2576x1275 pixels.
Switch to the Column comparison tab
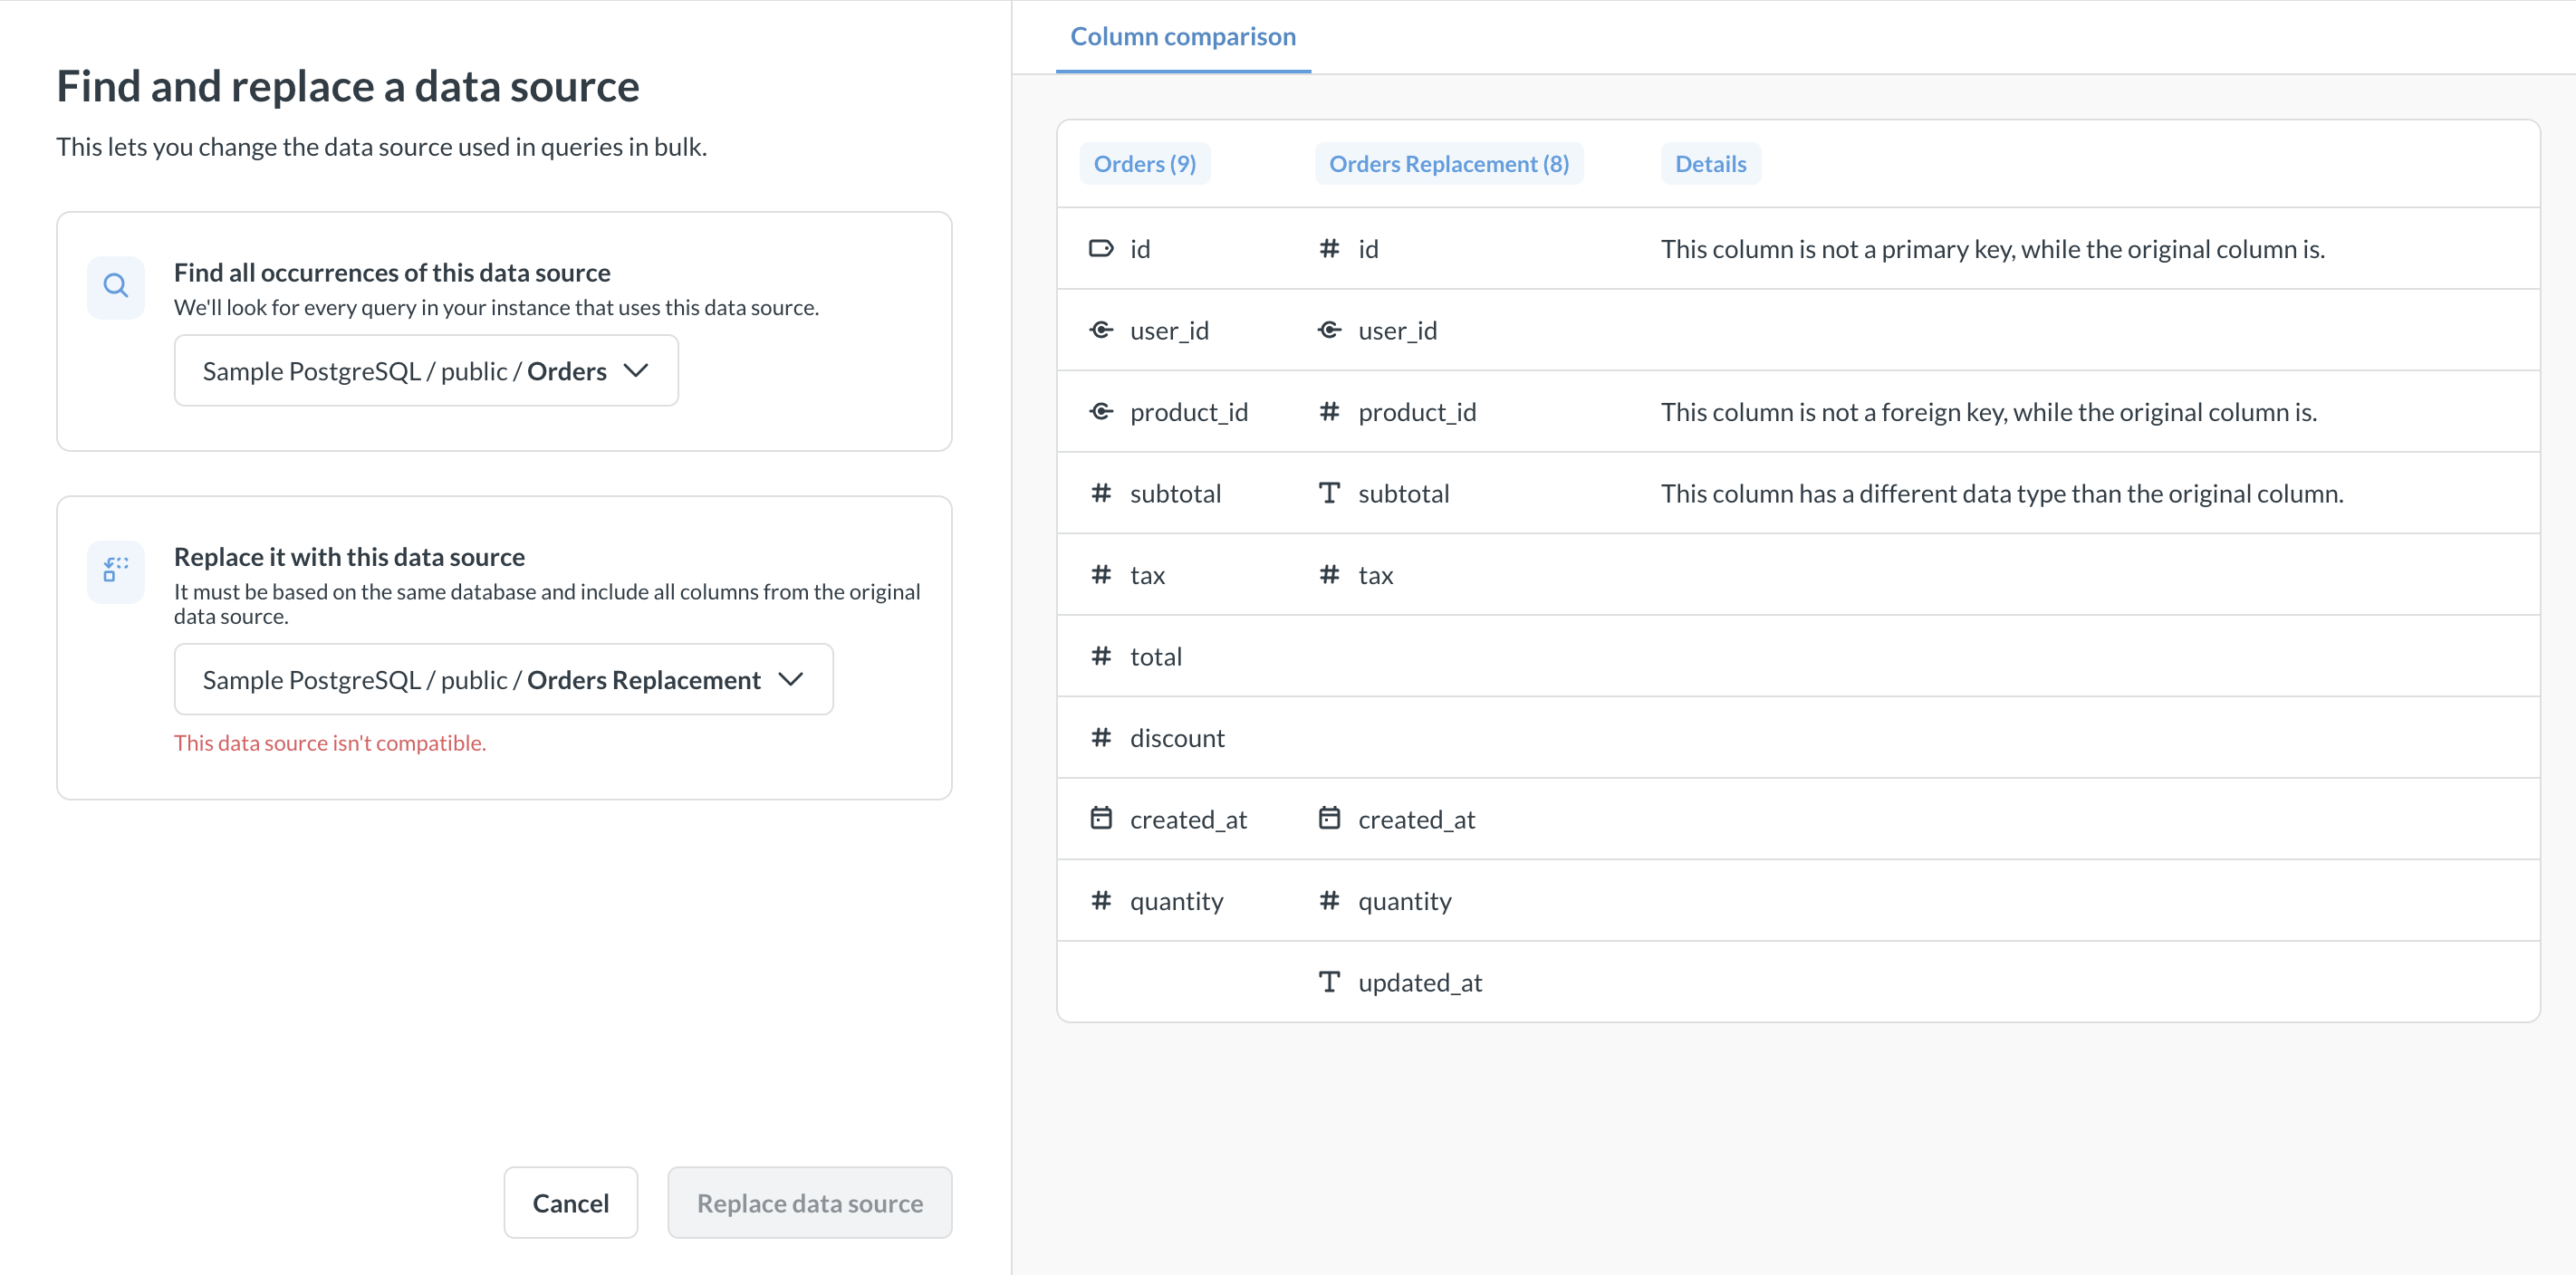1182,37
